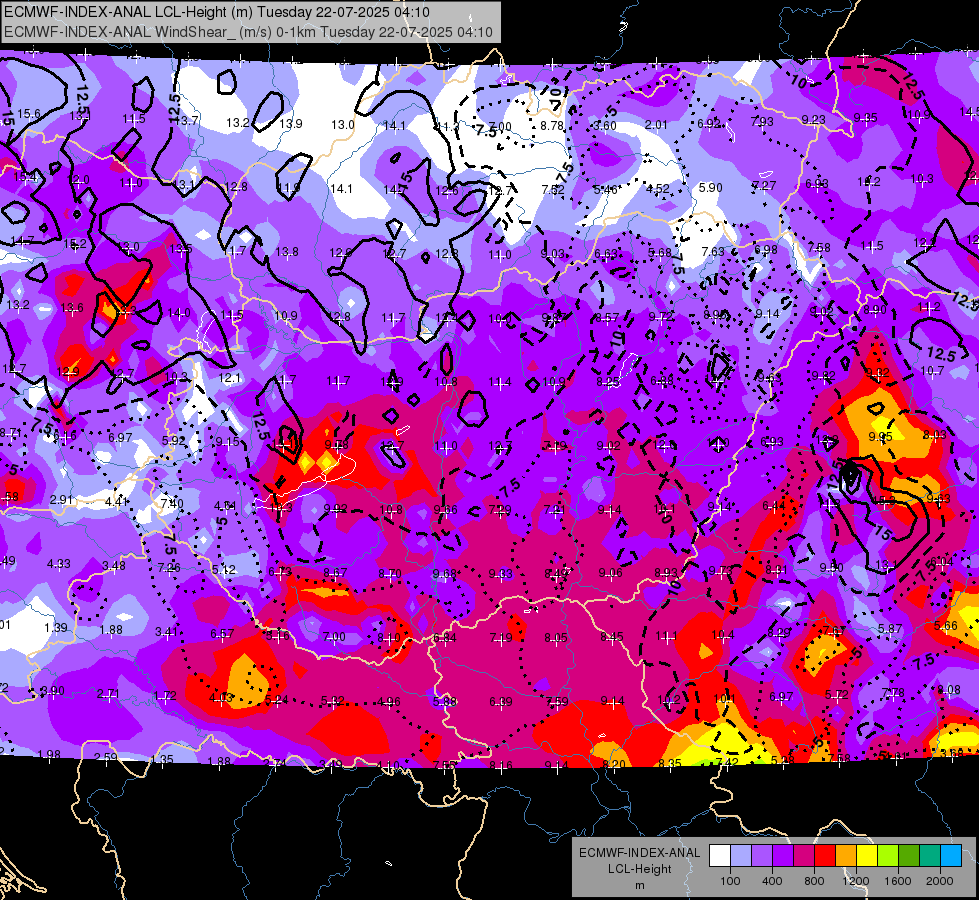Click the orange legend color swatch
Screen dimensions: 979x900
coord(846,855)
